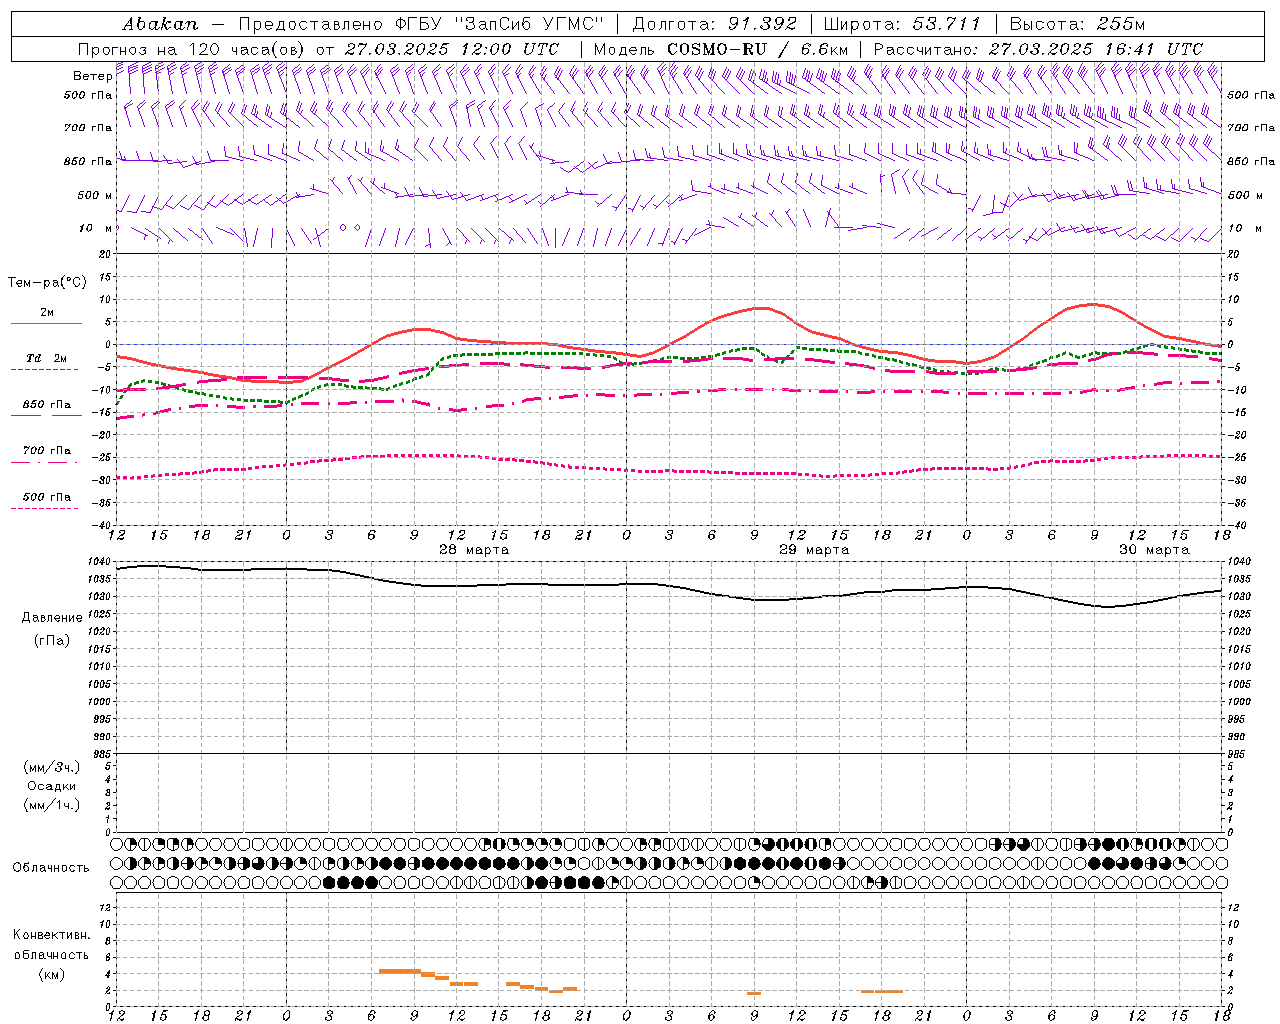Click the 700 гПа temperature legend label
The width and height of the screenshot is (1280, 1024).
46,451
